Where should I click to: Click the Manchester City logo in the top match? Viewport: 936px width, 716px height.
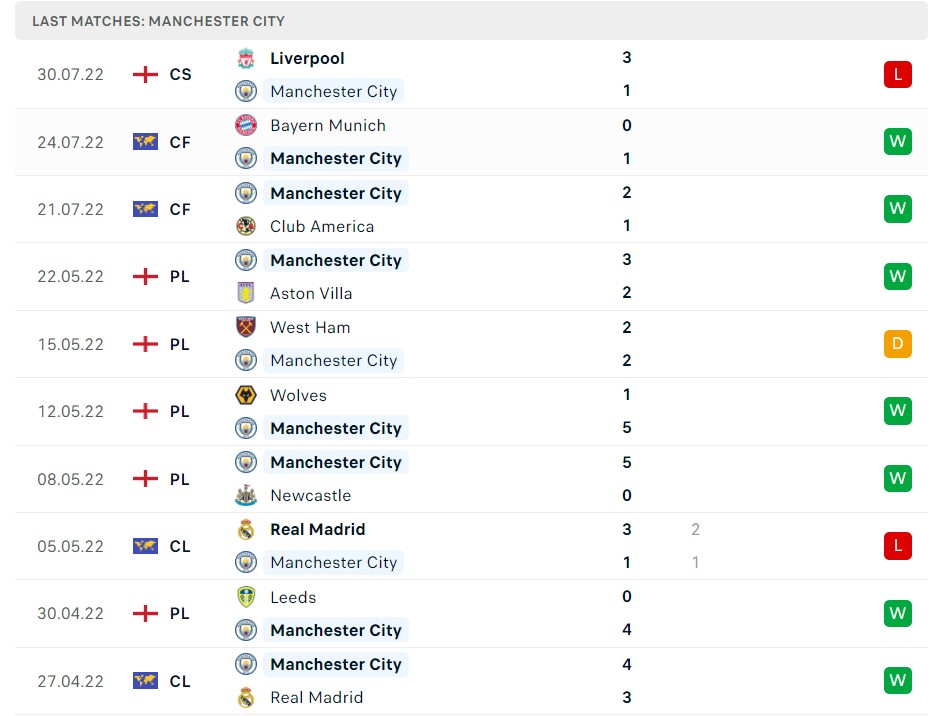coord(246,90)
